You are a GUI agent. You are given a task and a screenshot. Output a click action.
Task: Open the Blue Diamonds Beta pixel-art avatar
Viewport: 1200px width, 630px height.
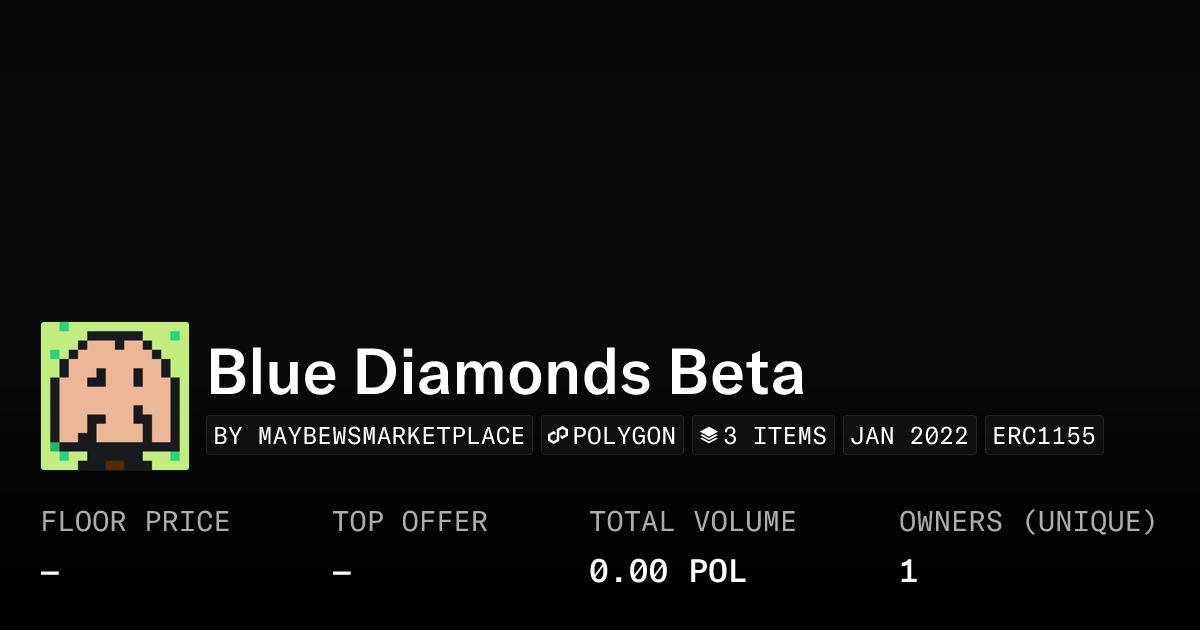[115, 396]
